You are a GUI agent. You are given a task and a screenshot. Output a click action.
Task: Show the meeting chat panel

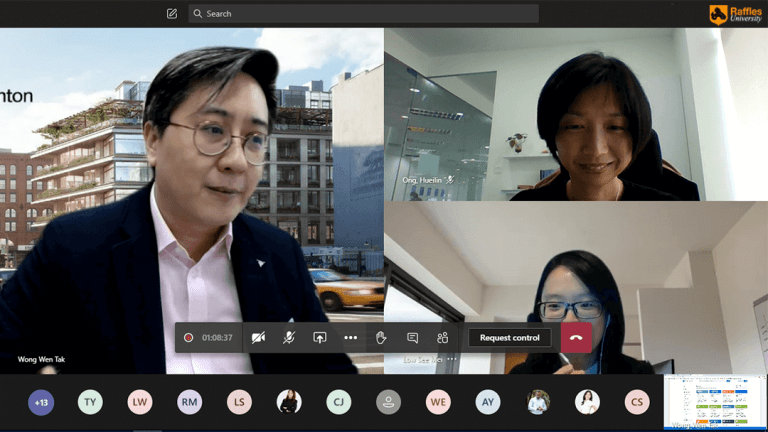click(412, 338)
